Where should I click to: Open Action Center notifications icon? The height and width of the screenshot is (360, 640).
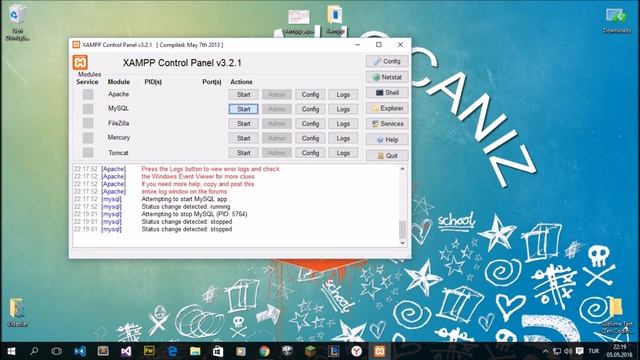[x=580, y=351]
